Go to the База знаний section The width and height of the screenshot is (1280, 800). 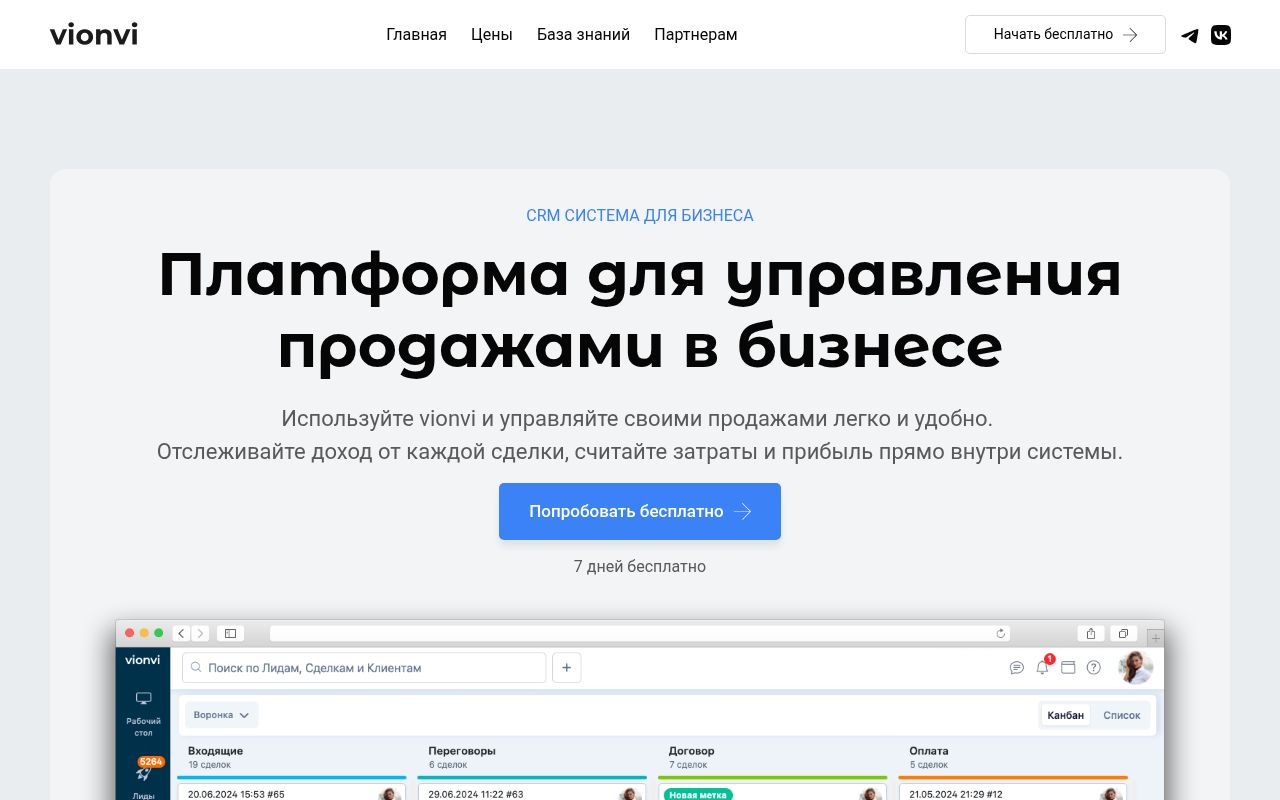pyautogui.click(x=583, y=34)
